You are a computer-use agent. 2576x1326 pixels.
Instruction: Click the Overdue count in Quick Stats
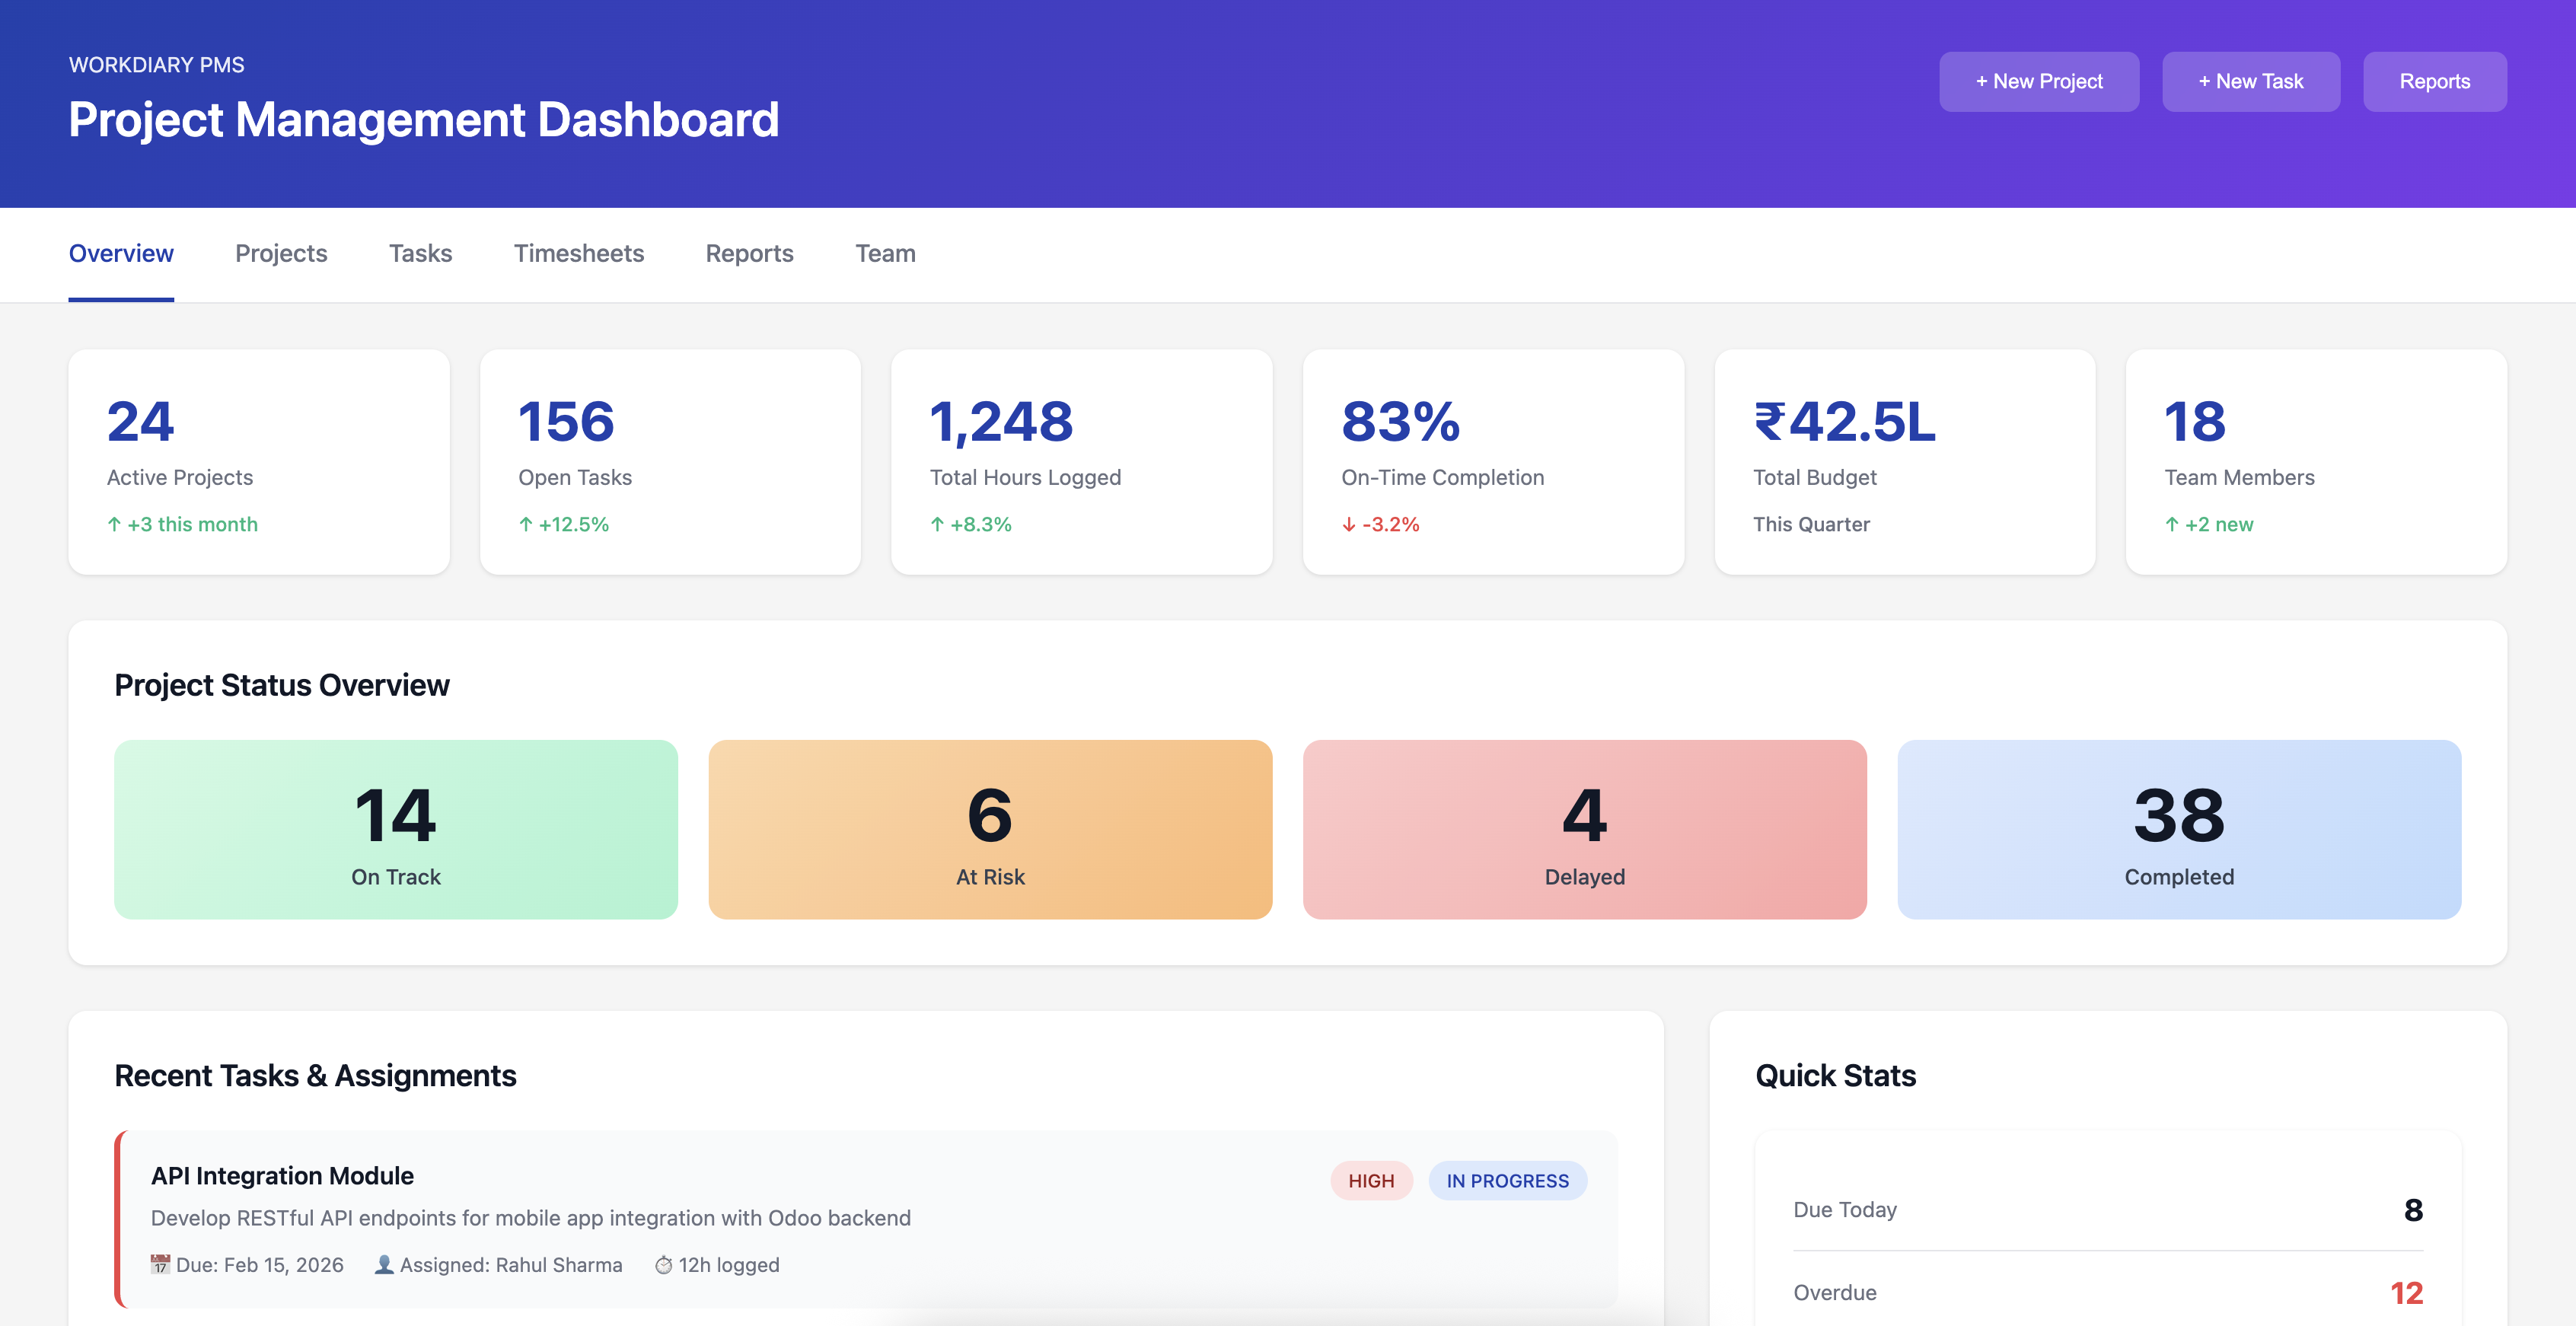click(2406, 1292)
